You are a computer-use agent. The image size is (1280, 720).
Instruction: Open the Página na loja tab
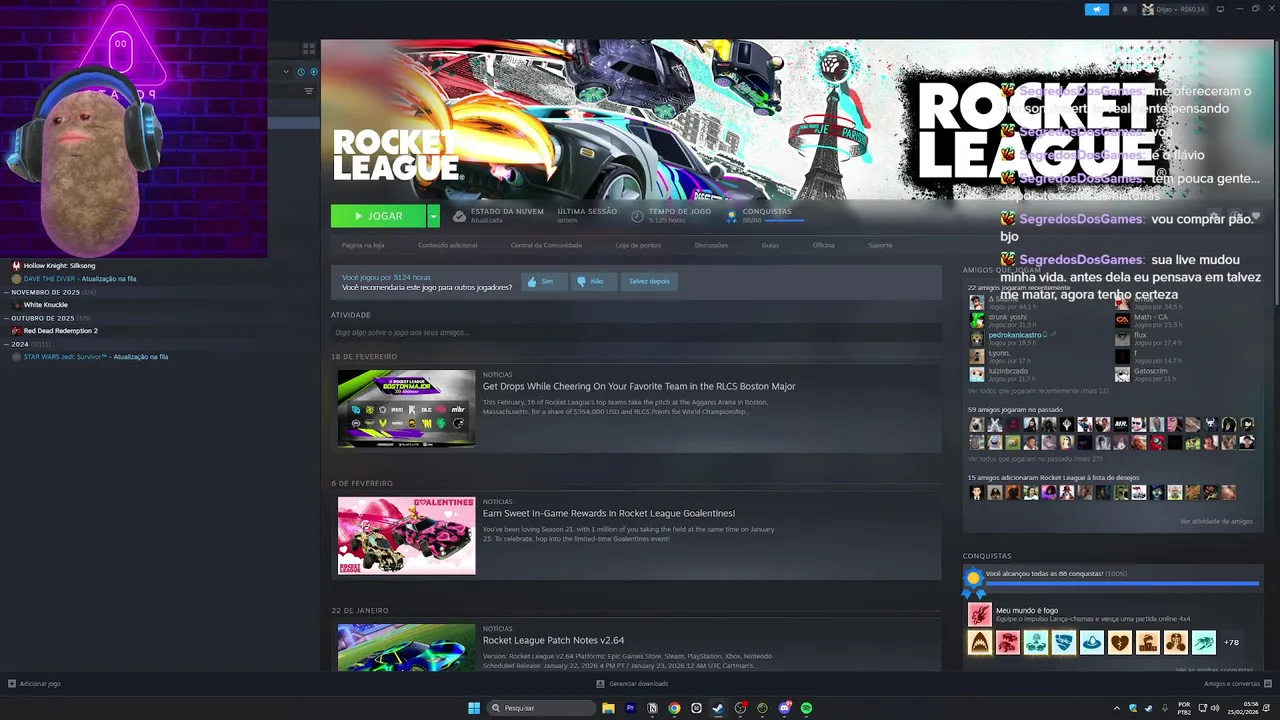tap(363, 245)
